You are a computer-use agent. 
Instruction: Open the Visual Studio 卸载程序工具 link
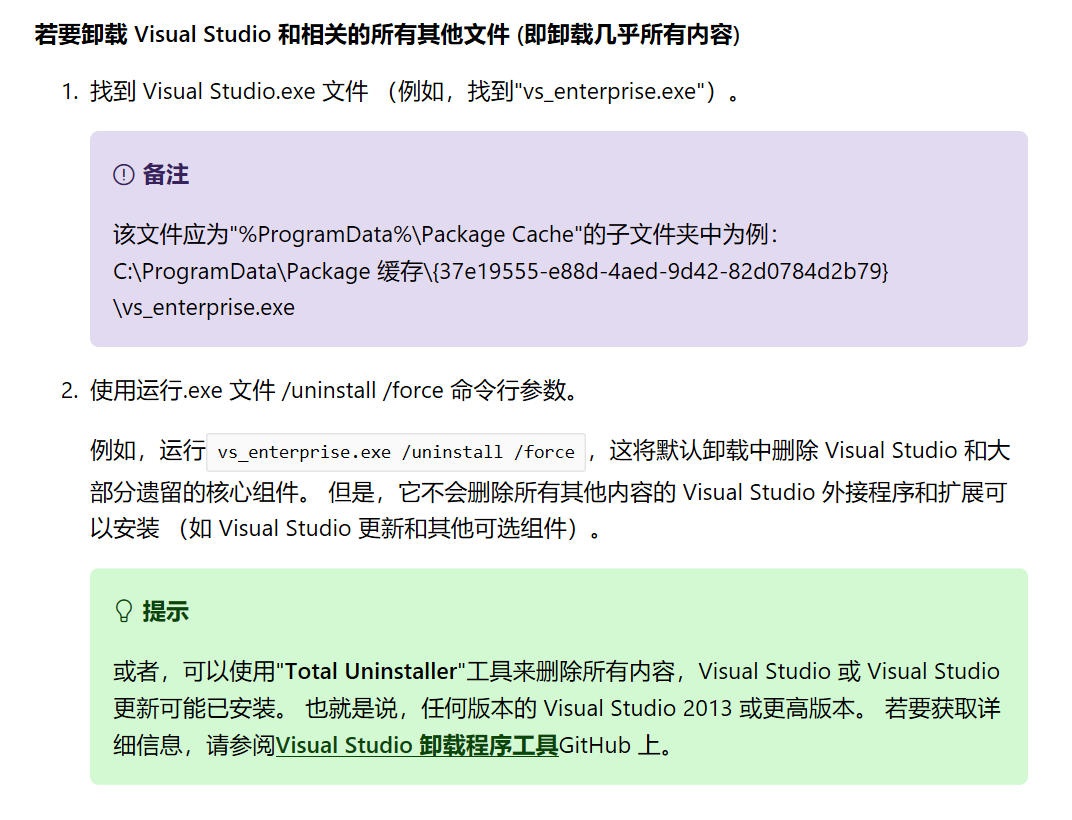(x=416, y=745)
